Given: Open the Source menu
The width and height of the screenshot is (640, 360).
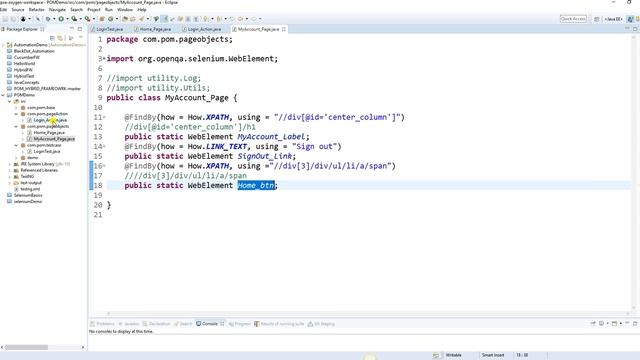Looking at the screenshot, I should pos(18,9).
